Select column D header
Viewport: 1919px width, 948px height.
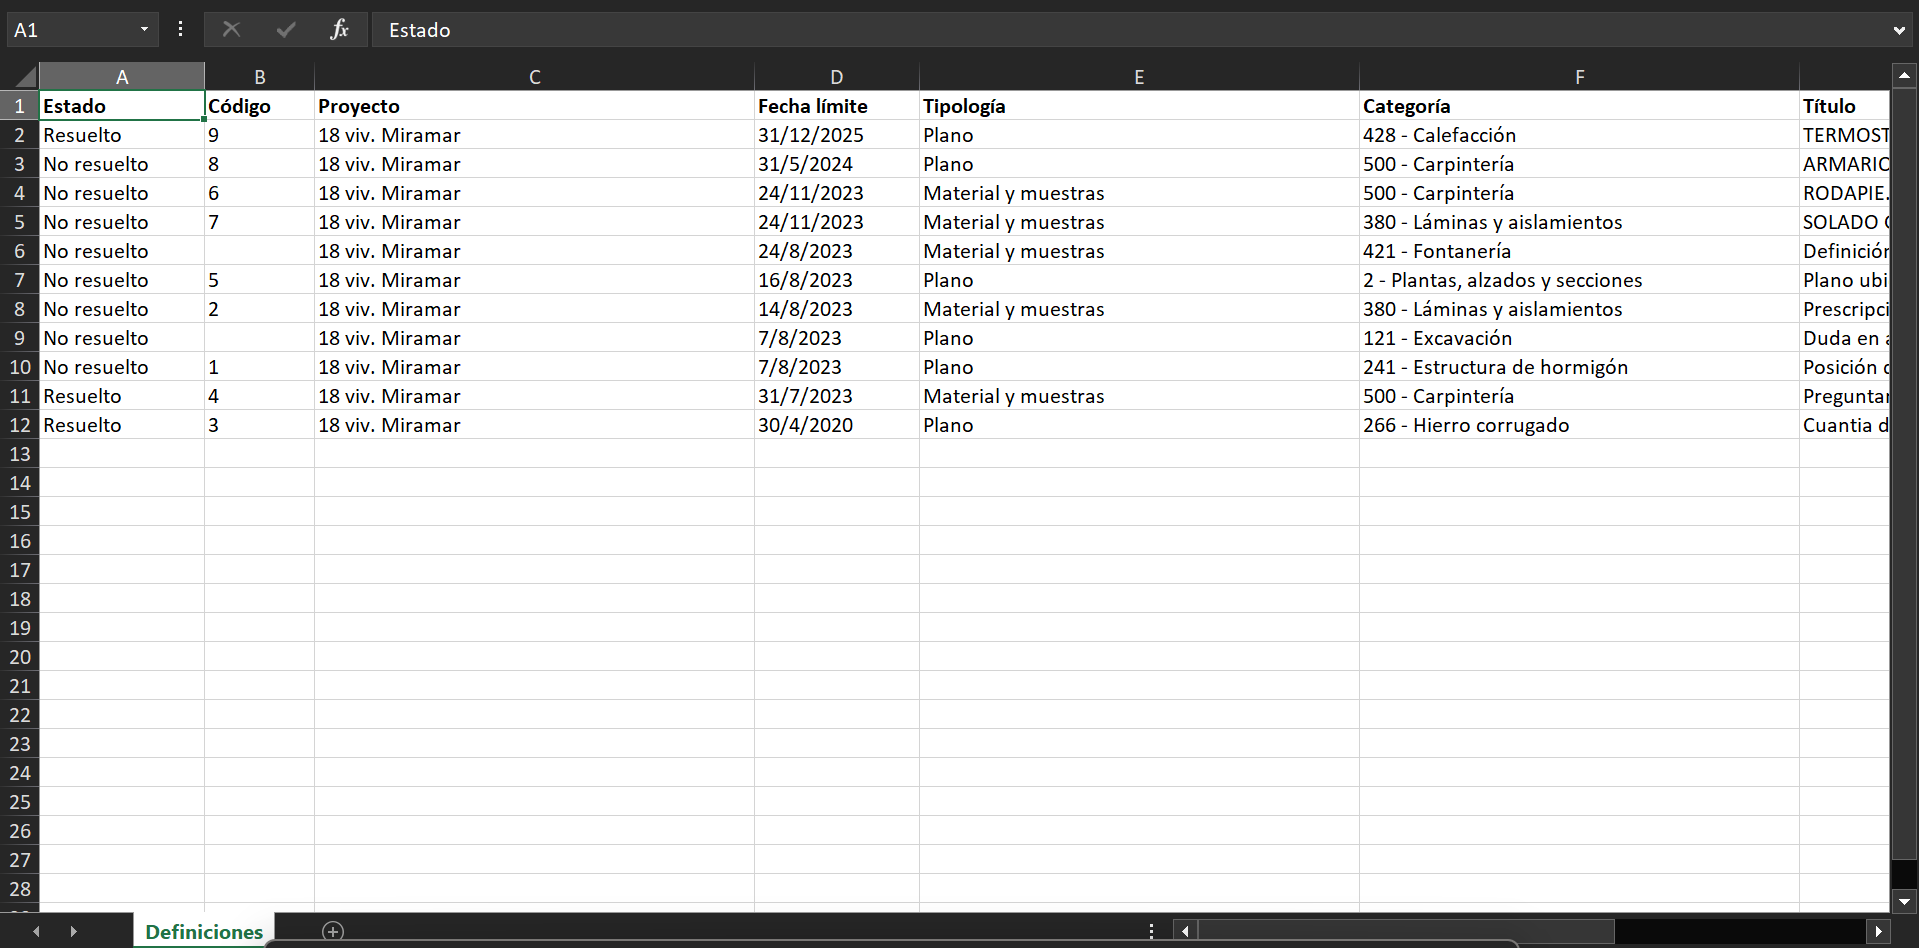click(836, 77)
